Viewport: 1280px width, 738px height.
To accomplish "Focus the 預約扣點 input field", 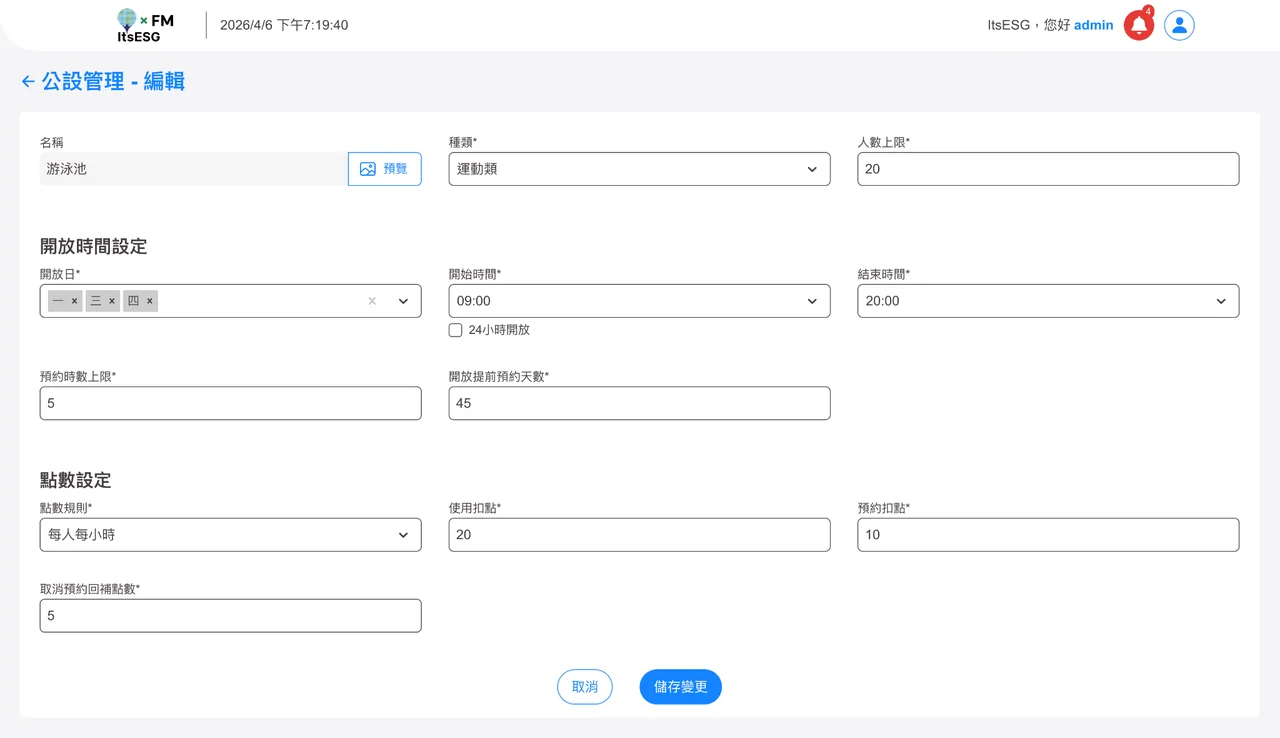I will (1048, 535).
